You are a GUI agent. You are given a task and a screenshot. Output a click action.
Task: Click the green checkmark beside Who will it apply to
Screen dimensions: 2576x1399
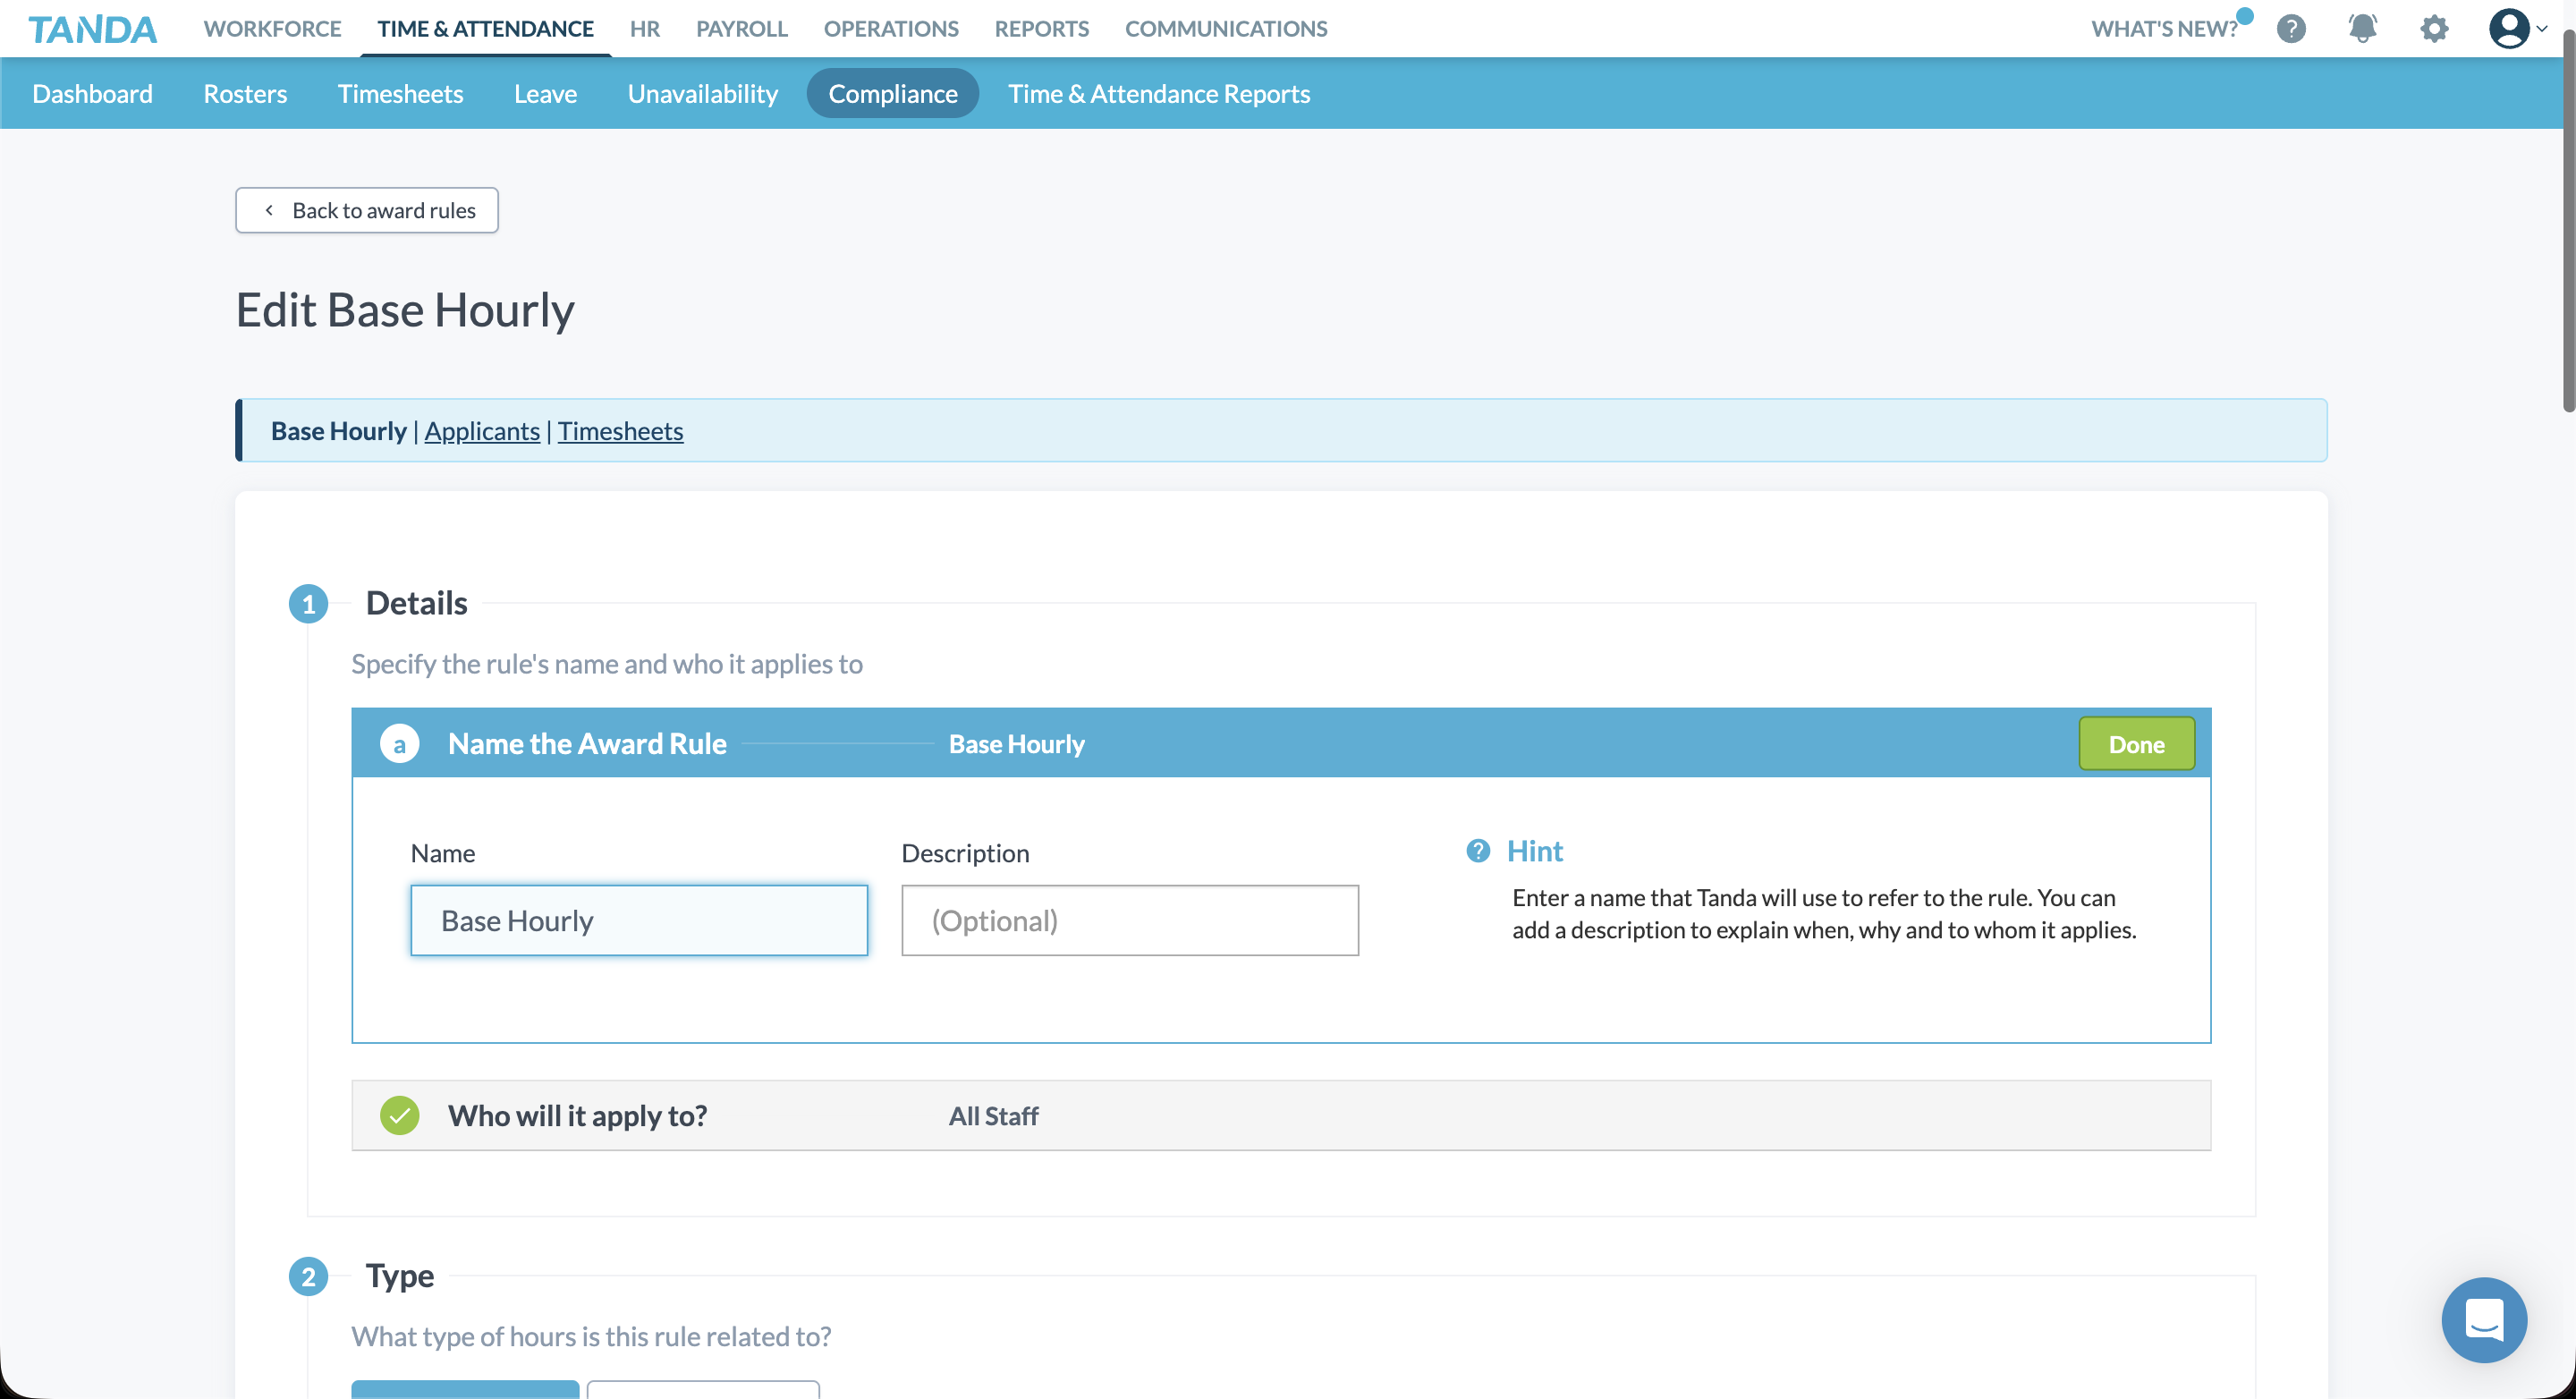(400, 1115)
